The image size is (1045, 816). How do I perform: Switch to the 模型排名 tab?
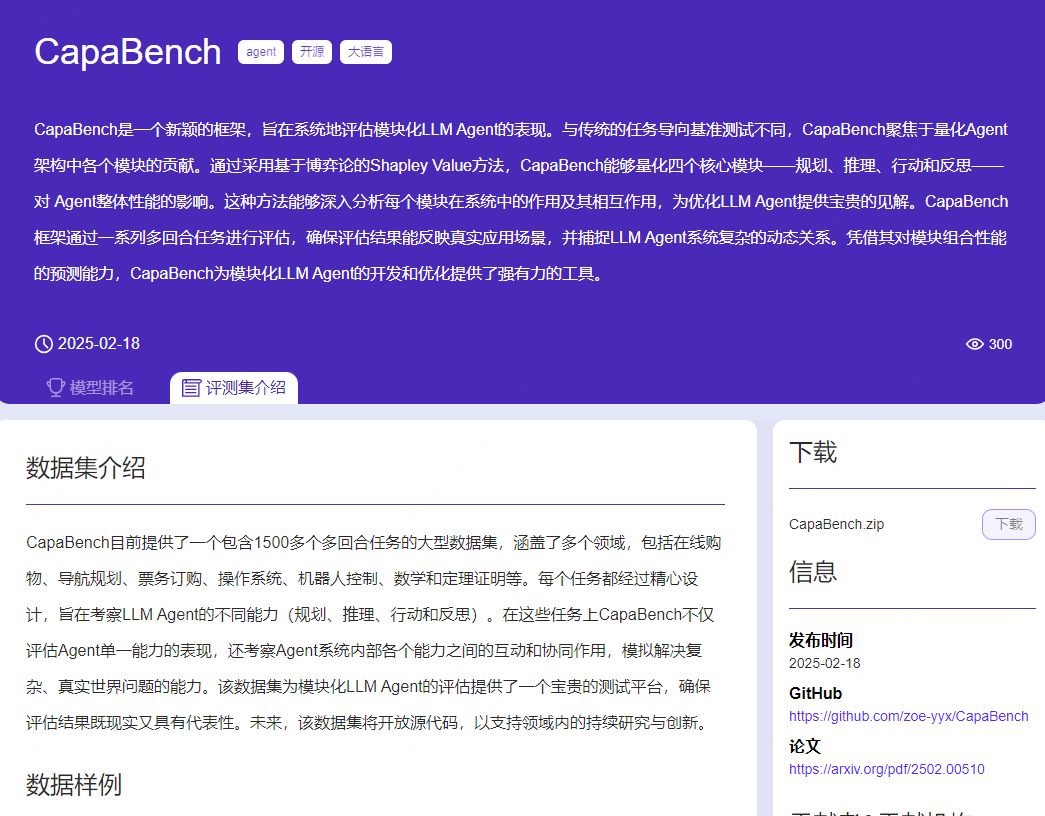click(91, 387)
